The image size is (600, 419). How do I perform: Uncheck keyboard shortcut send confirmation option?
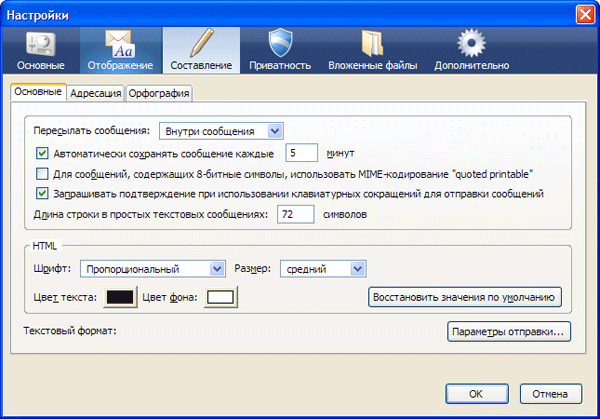click(x=42, y=193)
